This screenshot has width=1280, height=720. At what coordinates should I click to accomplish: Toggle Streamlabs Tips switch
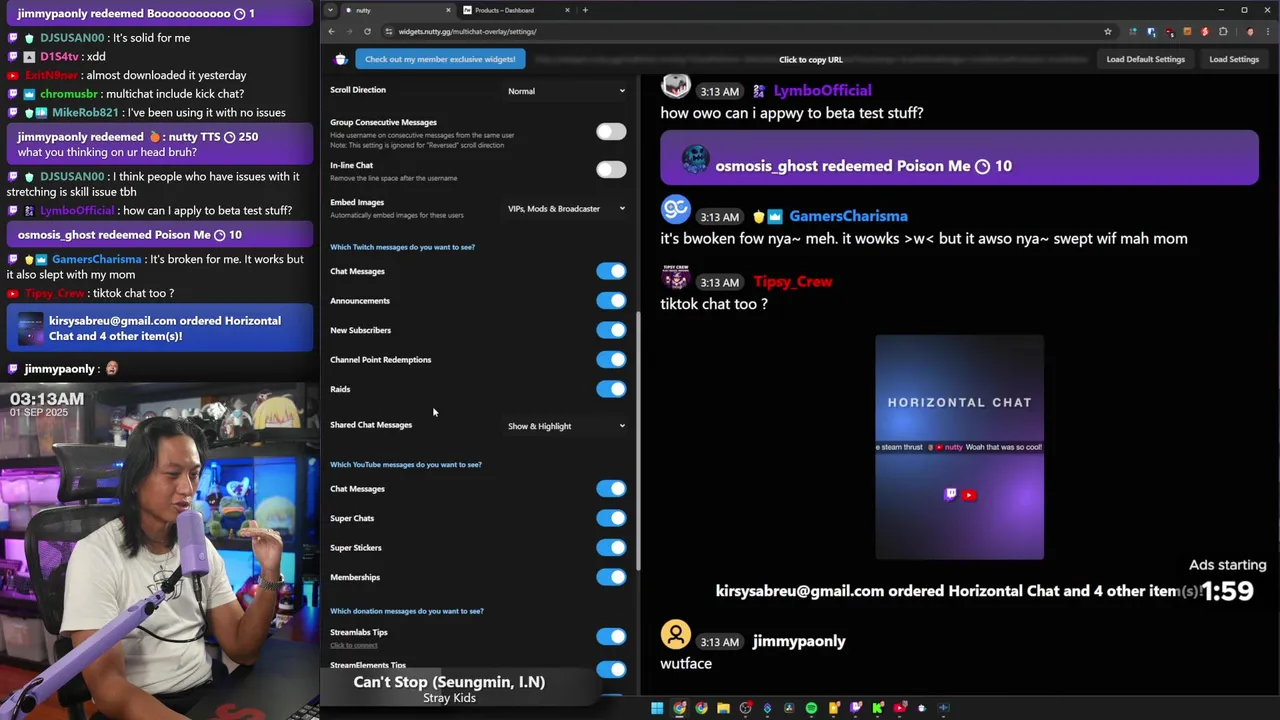[x=611, y=636]
